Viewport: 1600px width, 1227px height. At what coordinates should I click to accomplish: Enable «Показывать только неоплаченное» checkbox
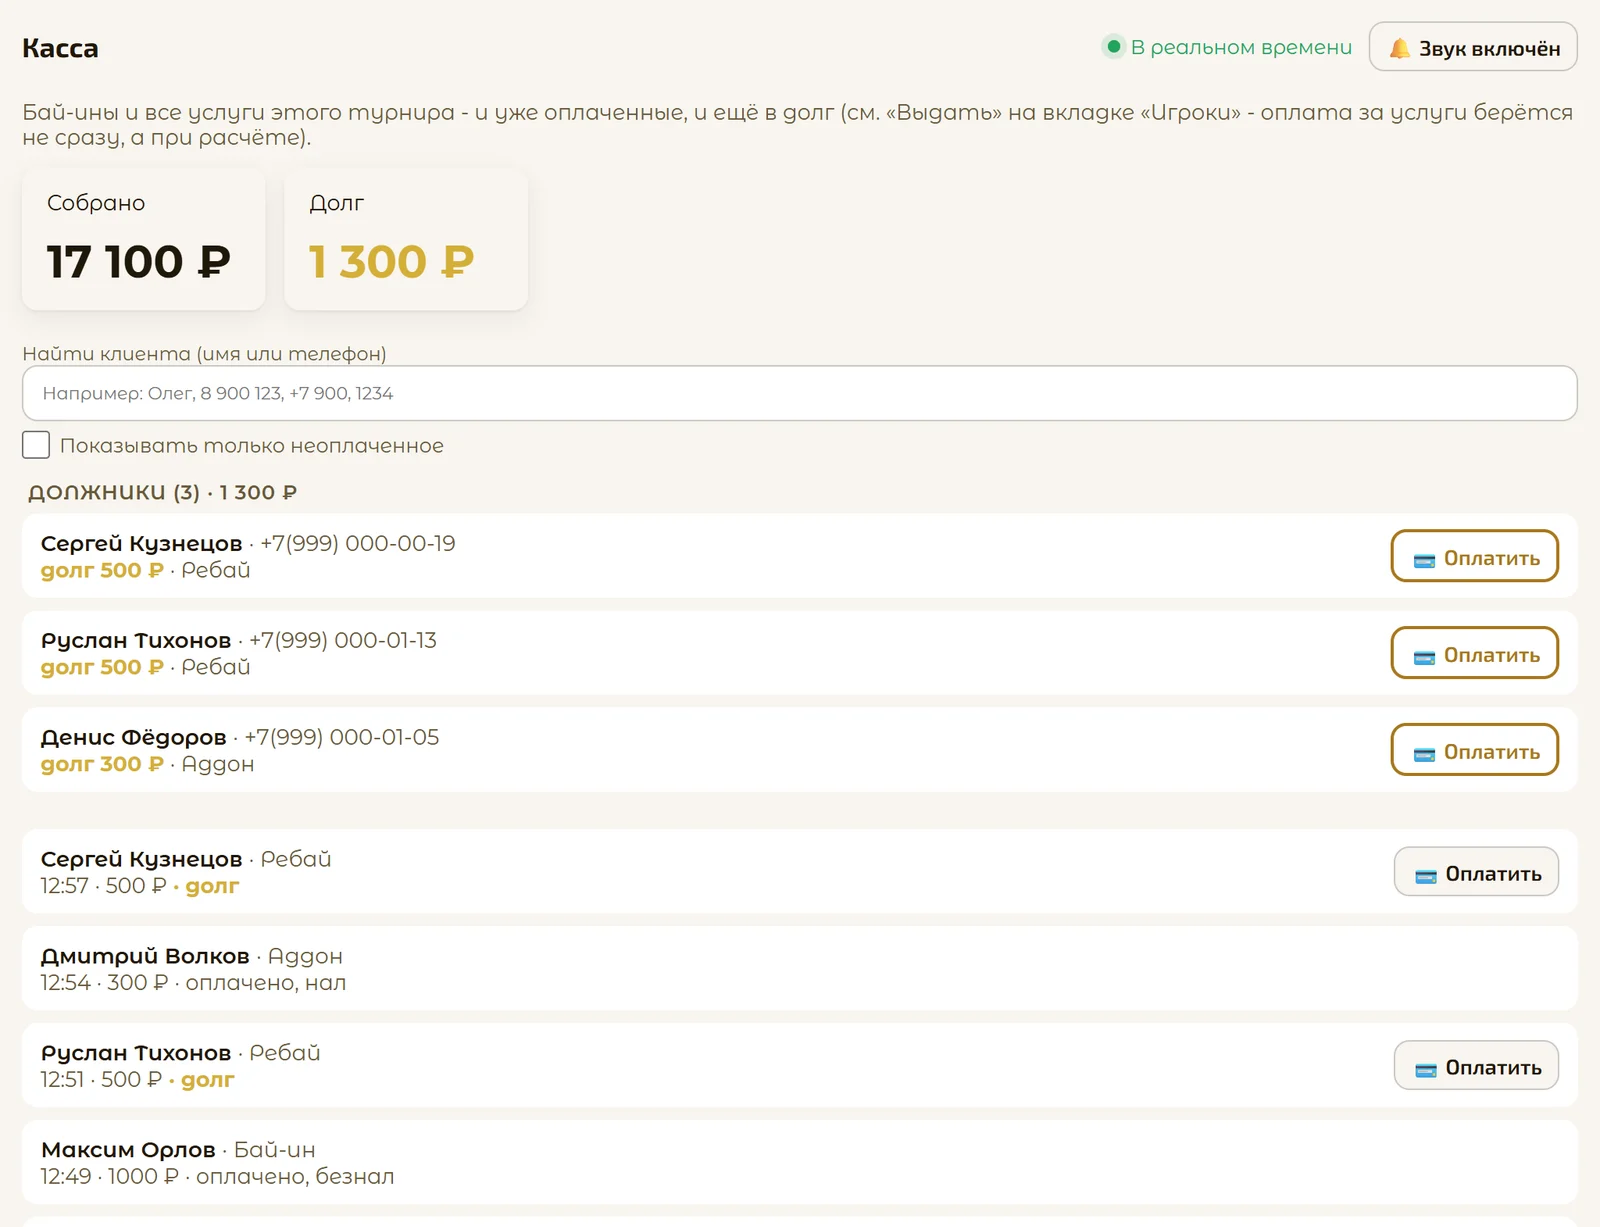coord(36,445)
